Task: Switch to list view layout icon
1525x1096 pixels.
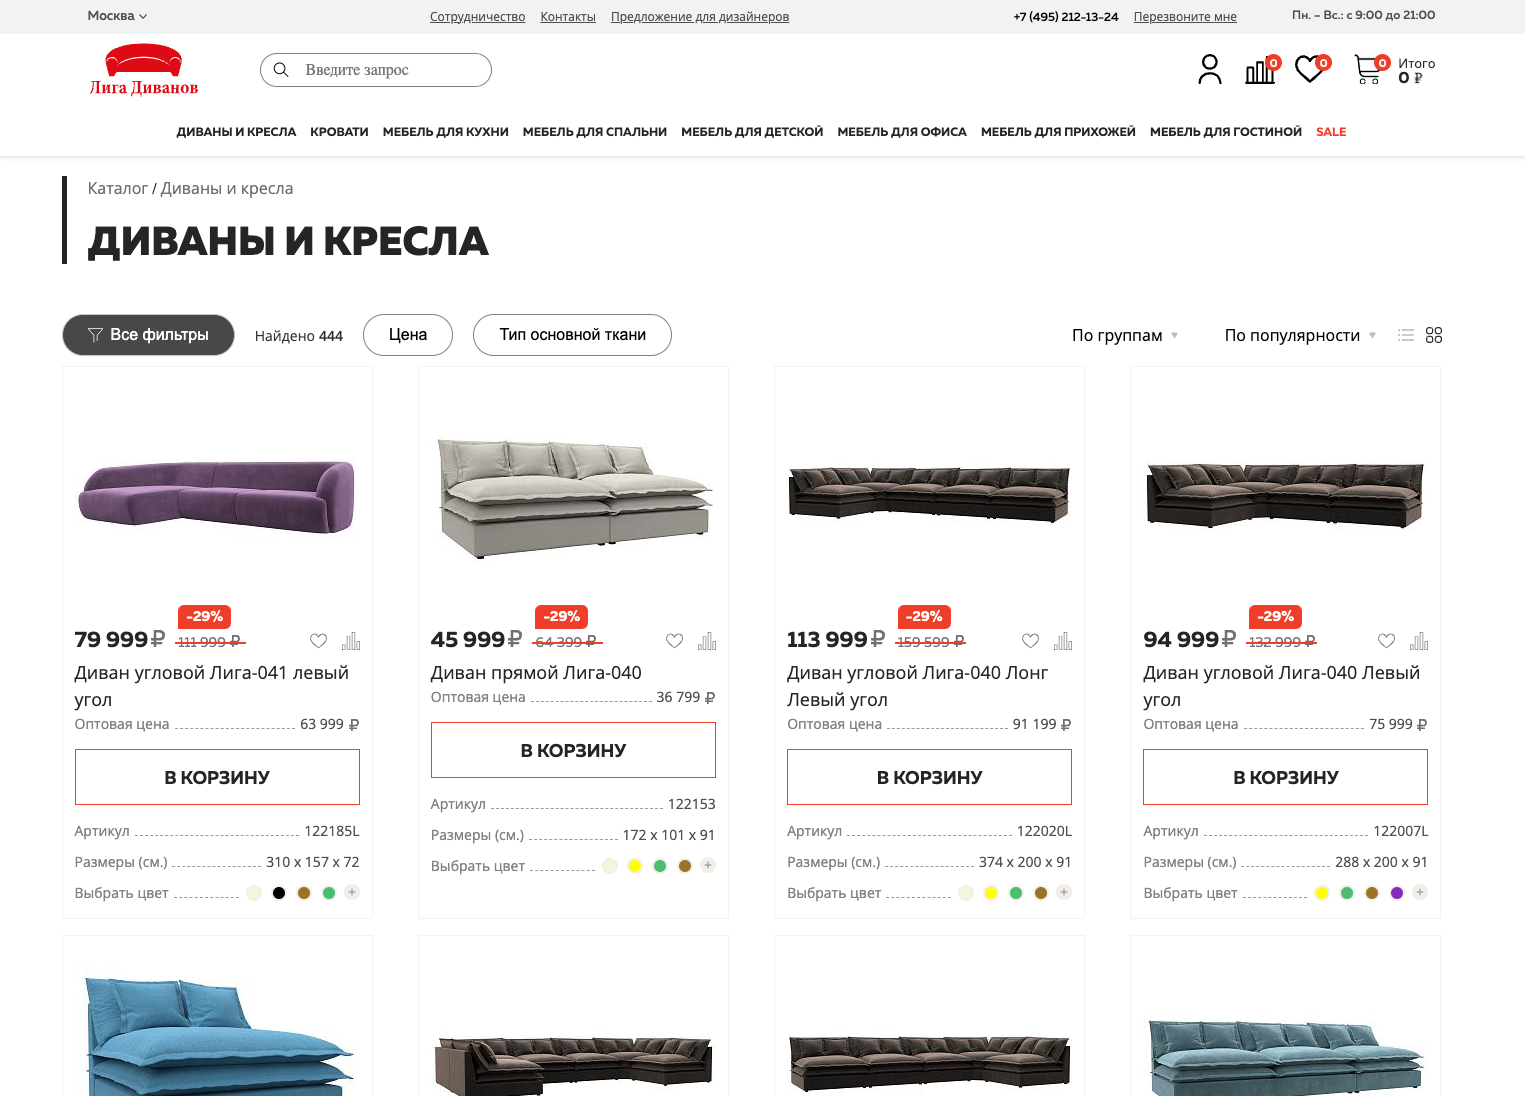Action: [1406, 335]
